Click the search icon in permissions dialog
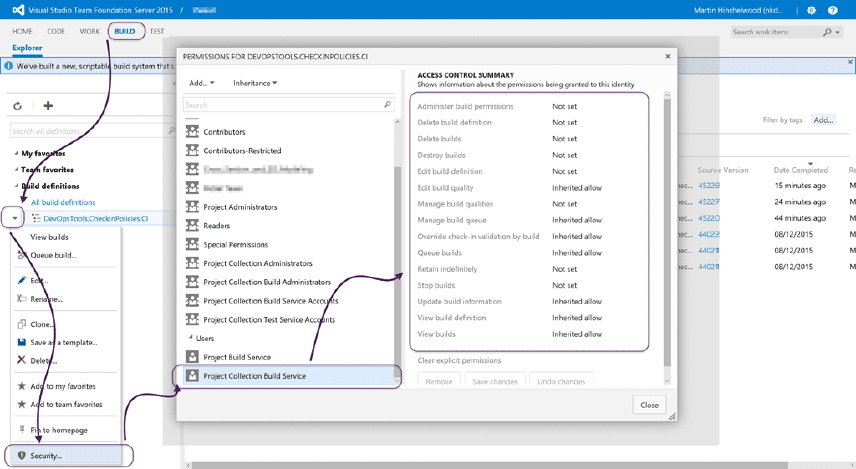This screenshot has width=856, height=469. click(x=388, y=104)
